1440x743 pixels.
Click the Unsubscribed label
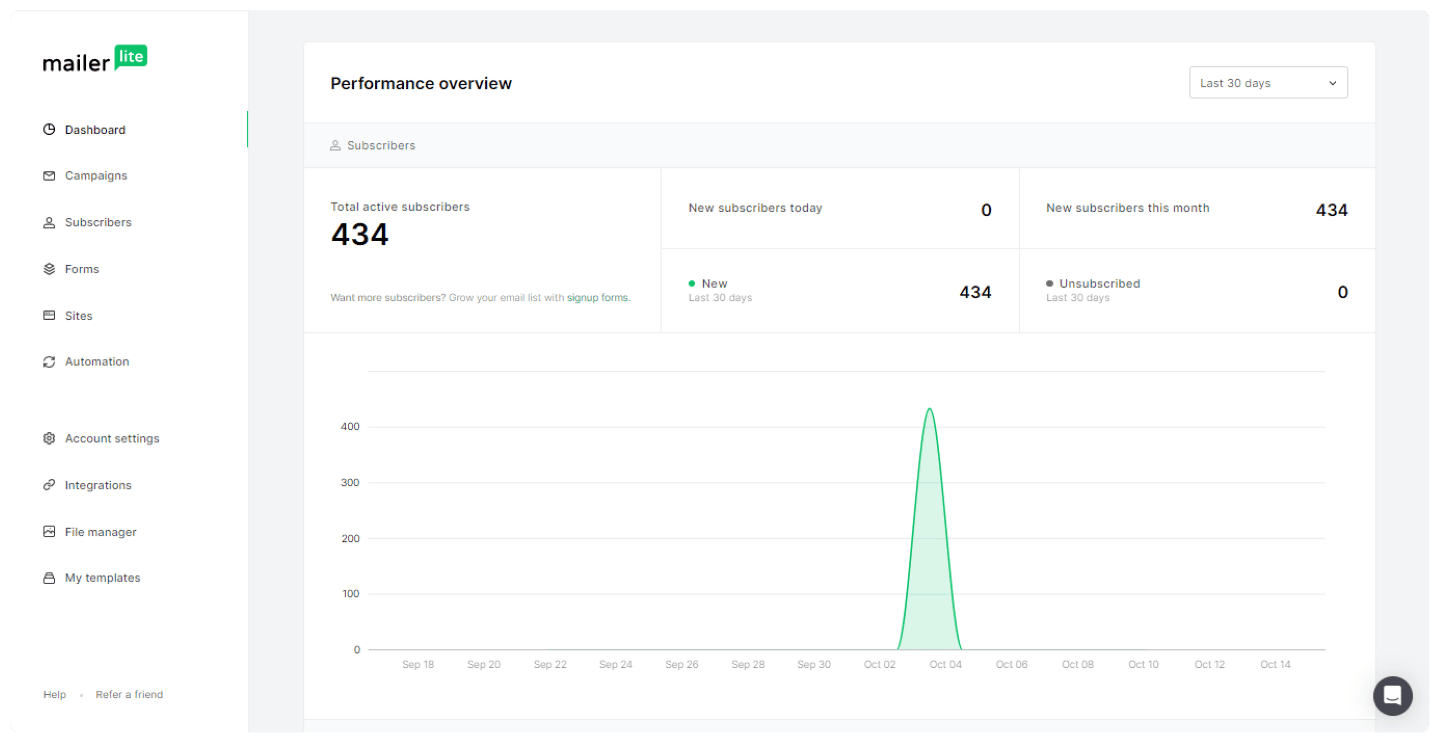[x=1100, y=283]
